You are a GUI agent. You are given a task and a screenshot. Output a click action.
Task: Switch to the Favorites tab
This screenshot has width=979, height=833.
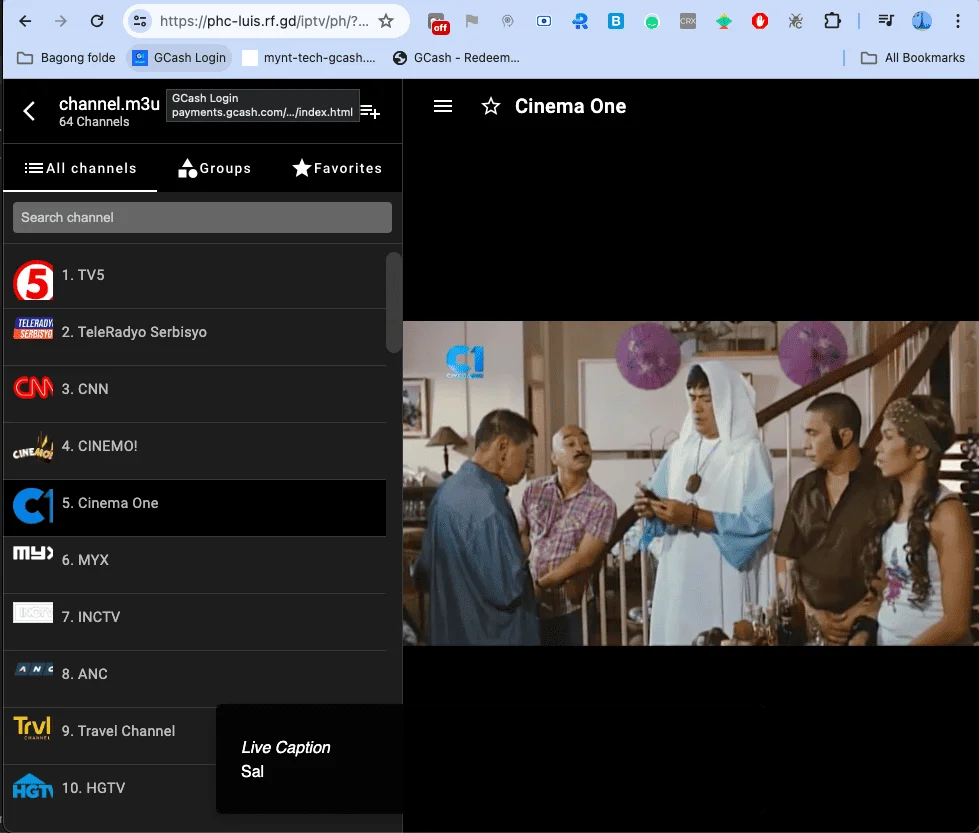pyautogui.click(x=337, y=168)
